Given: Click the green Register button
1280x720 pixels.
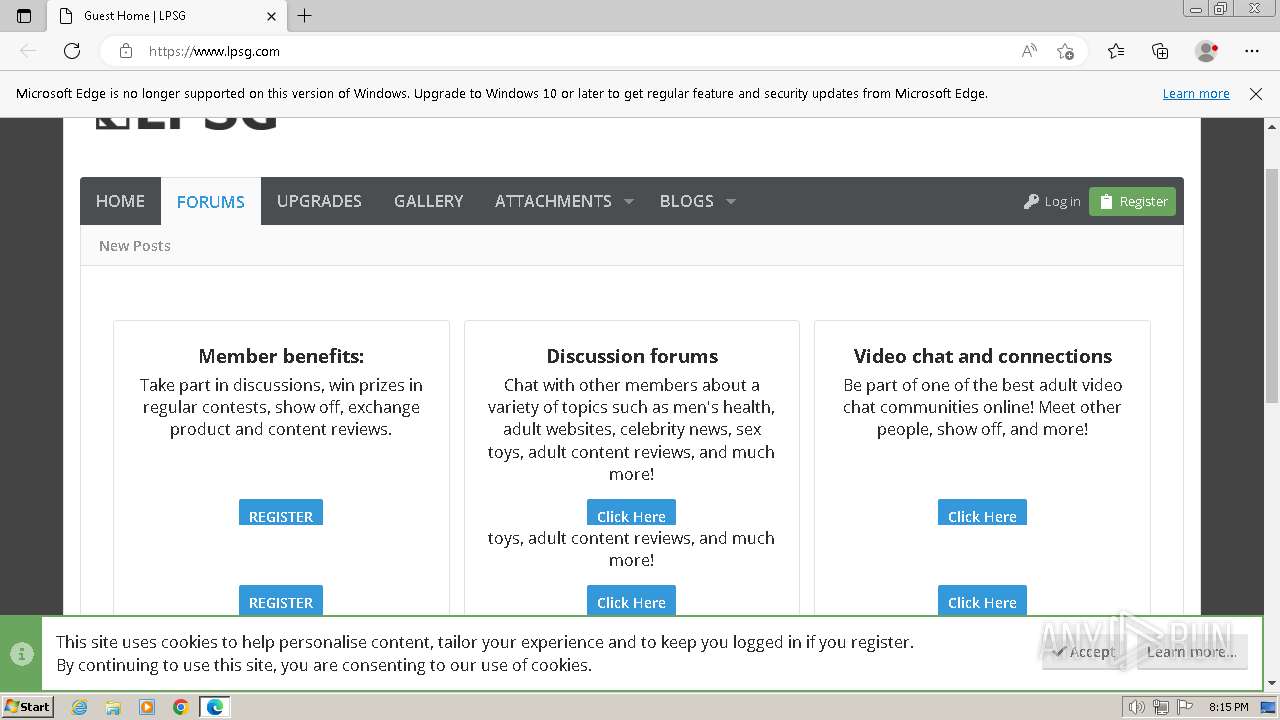Looking at the screenshot, I should coord(1132,201).
